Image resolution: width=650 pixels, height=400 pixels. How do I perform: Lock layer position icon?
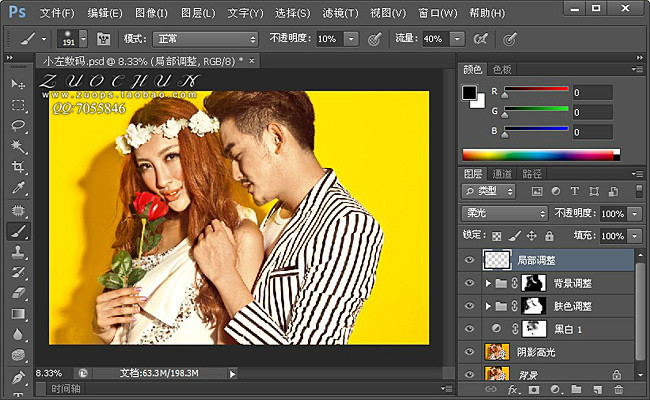point(531,236)
